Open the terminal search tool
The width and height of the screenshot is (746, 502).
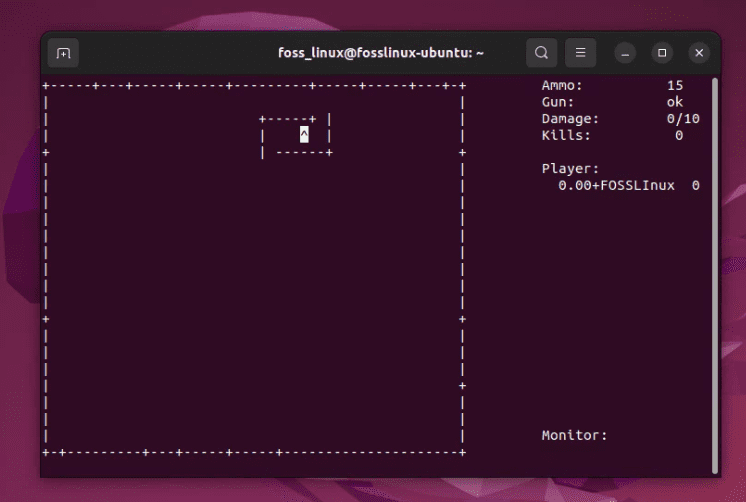541,53
